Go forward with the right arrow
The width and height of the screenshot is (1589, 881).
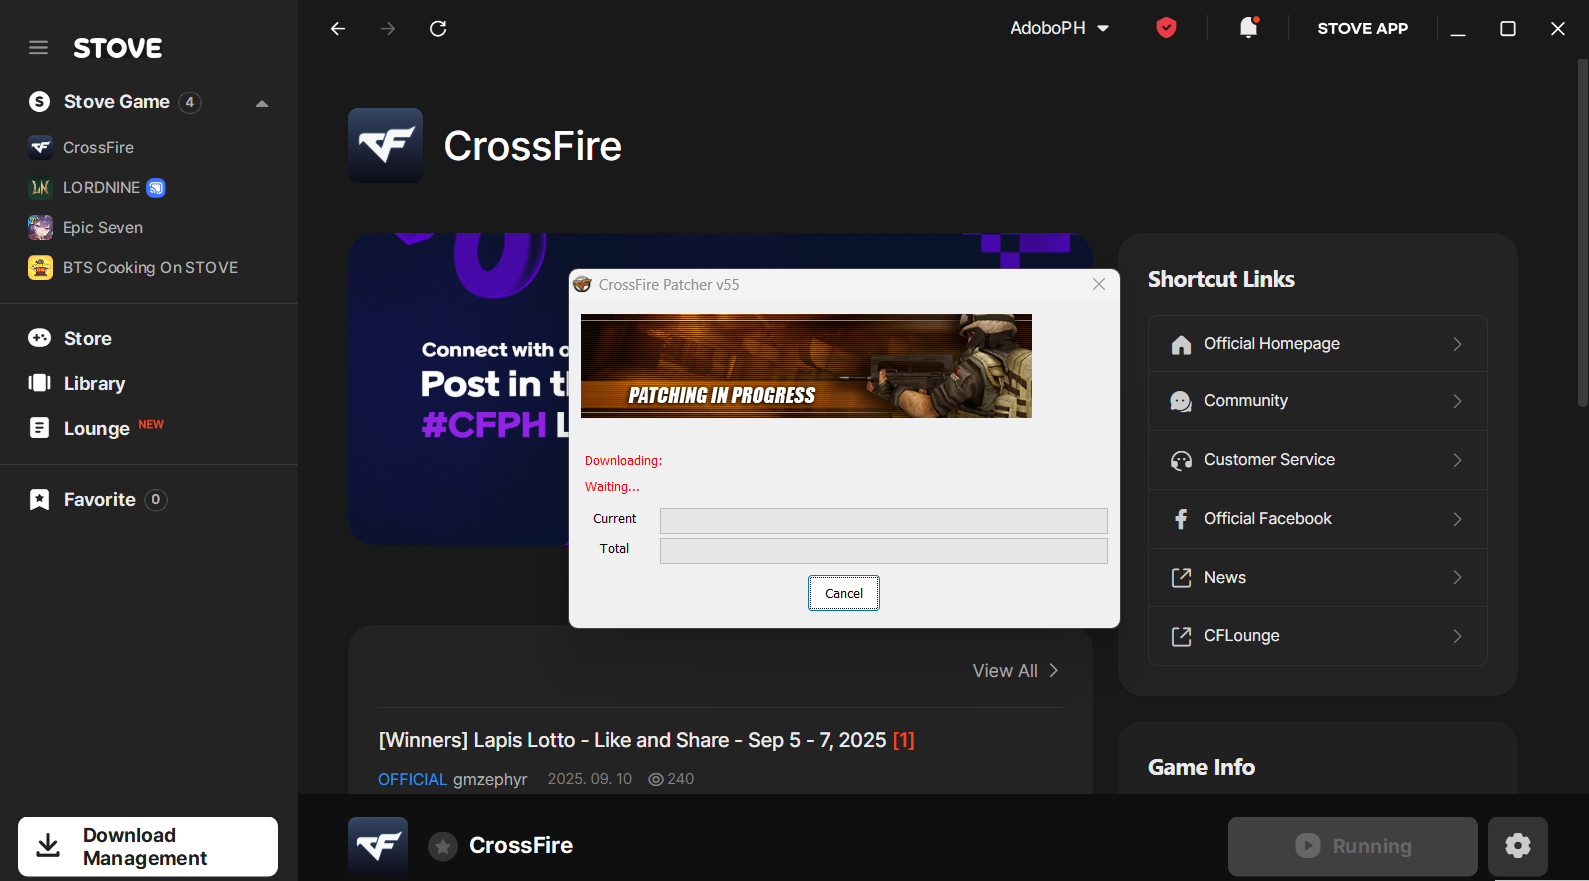388,28
